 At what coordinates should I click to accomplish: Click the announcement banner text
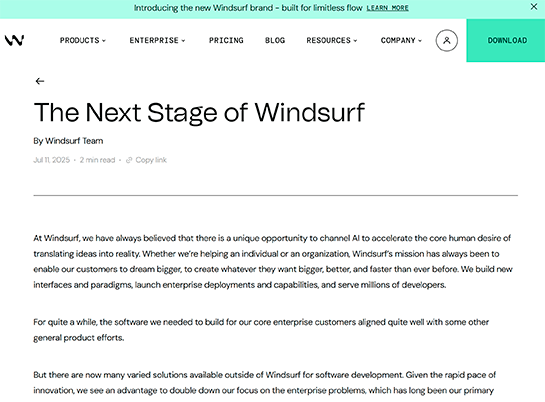248,8
